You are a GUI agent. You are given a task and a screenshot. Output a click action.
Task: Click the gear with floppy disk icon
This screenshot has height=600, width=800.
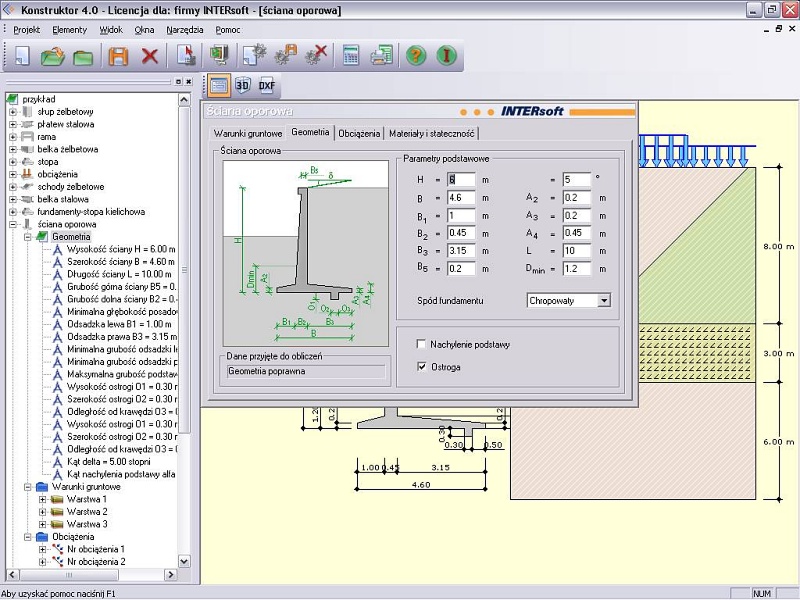285,55
